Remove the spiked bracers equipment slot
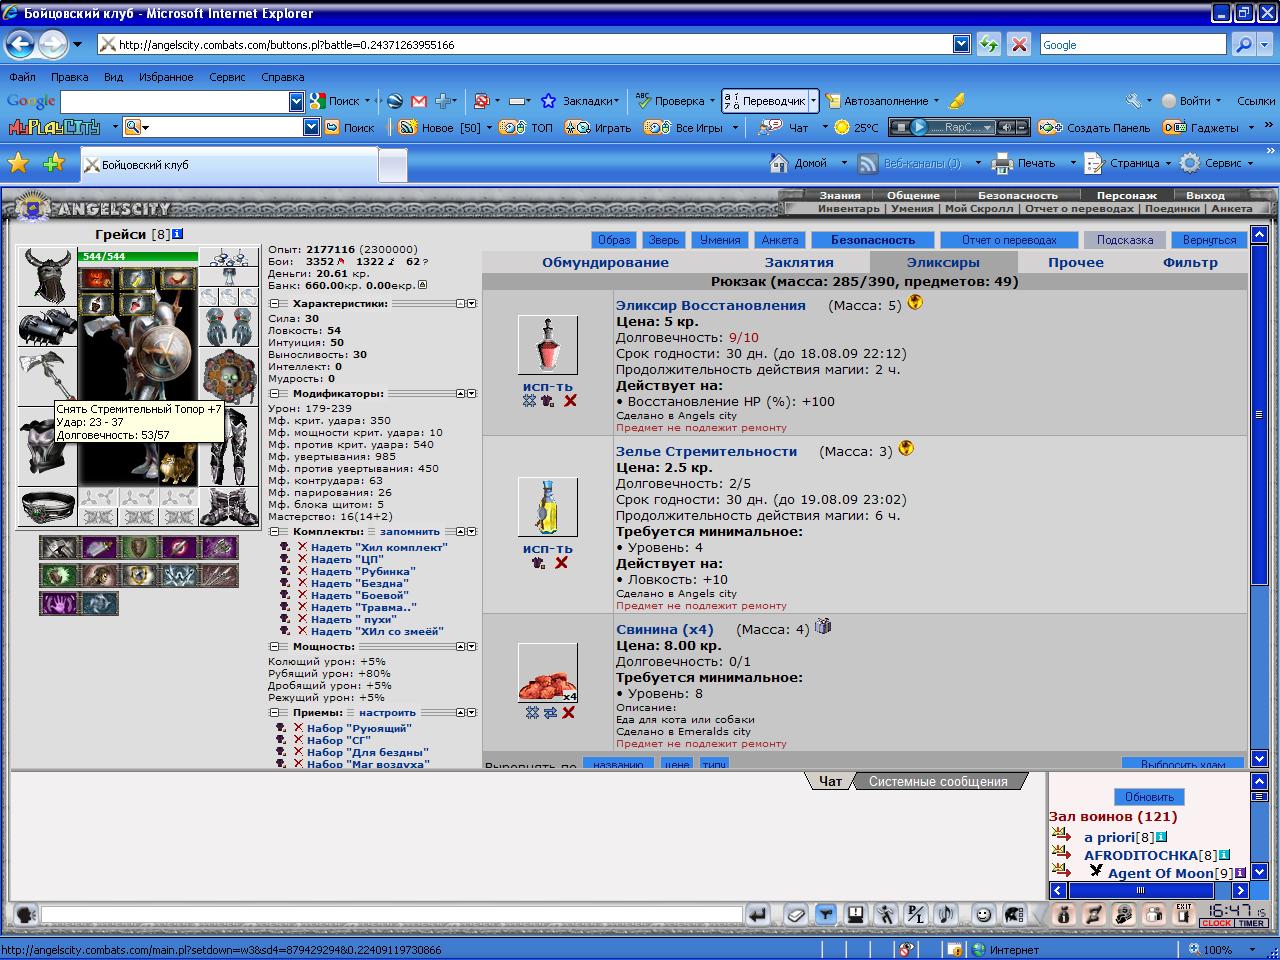The image size is (1280, 960). pyautogui.click(x=48, y=327)
